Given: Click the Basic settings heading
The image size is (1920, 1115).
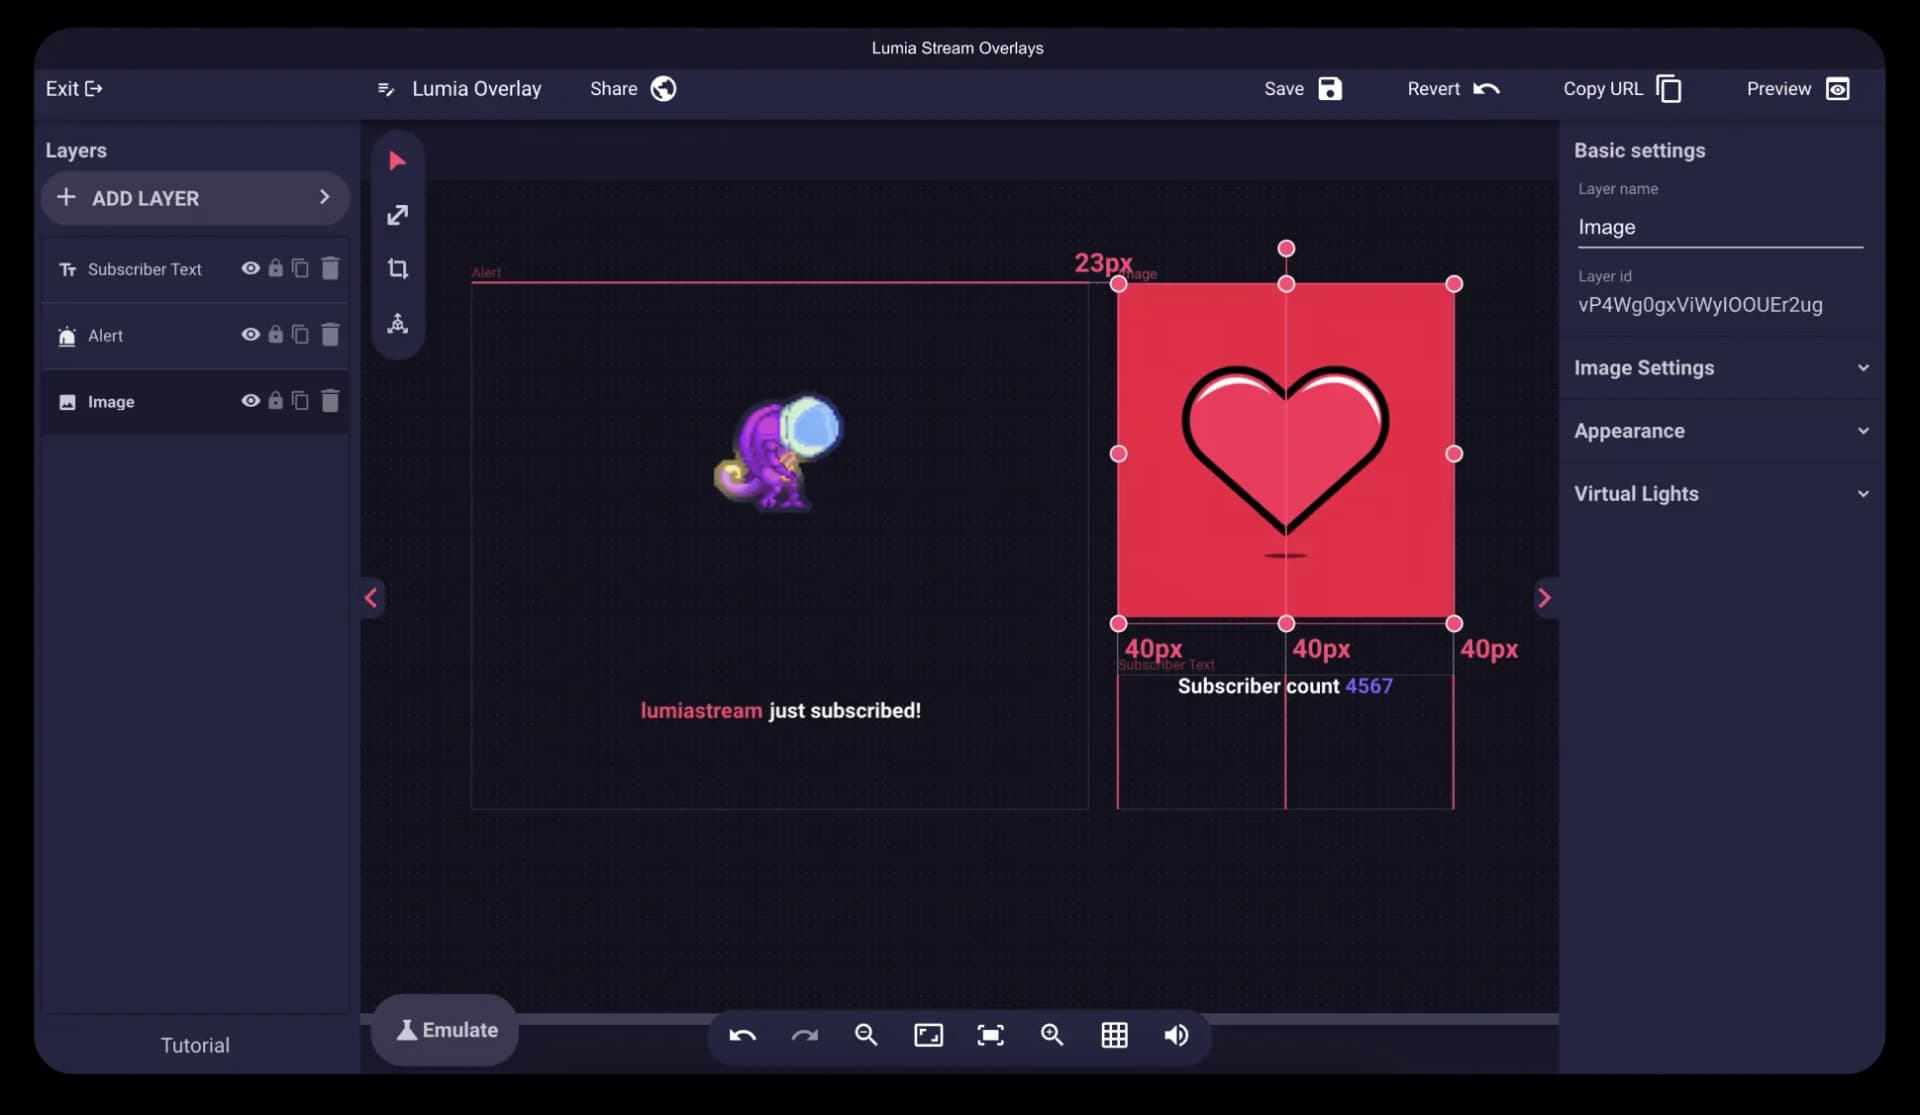Looking at the screenshot, I should (x=1639, y=151).
